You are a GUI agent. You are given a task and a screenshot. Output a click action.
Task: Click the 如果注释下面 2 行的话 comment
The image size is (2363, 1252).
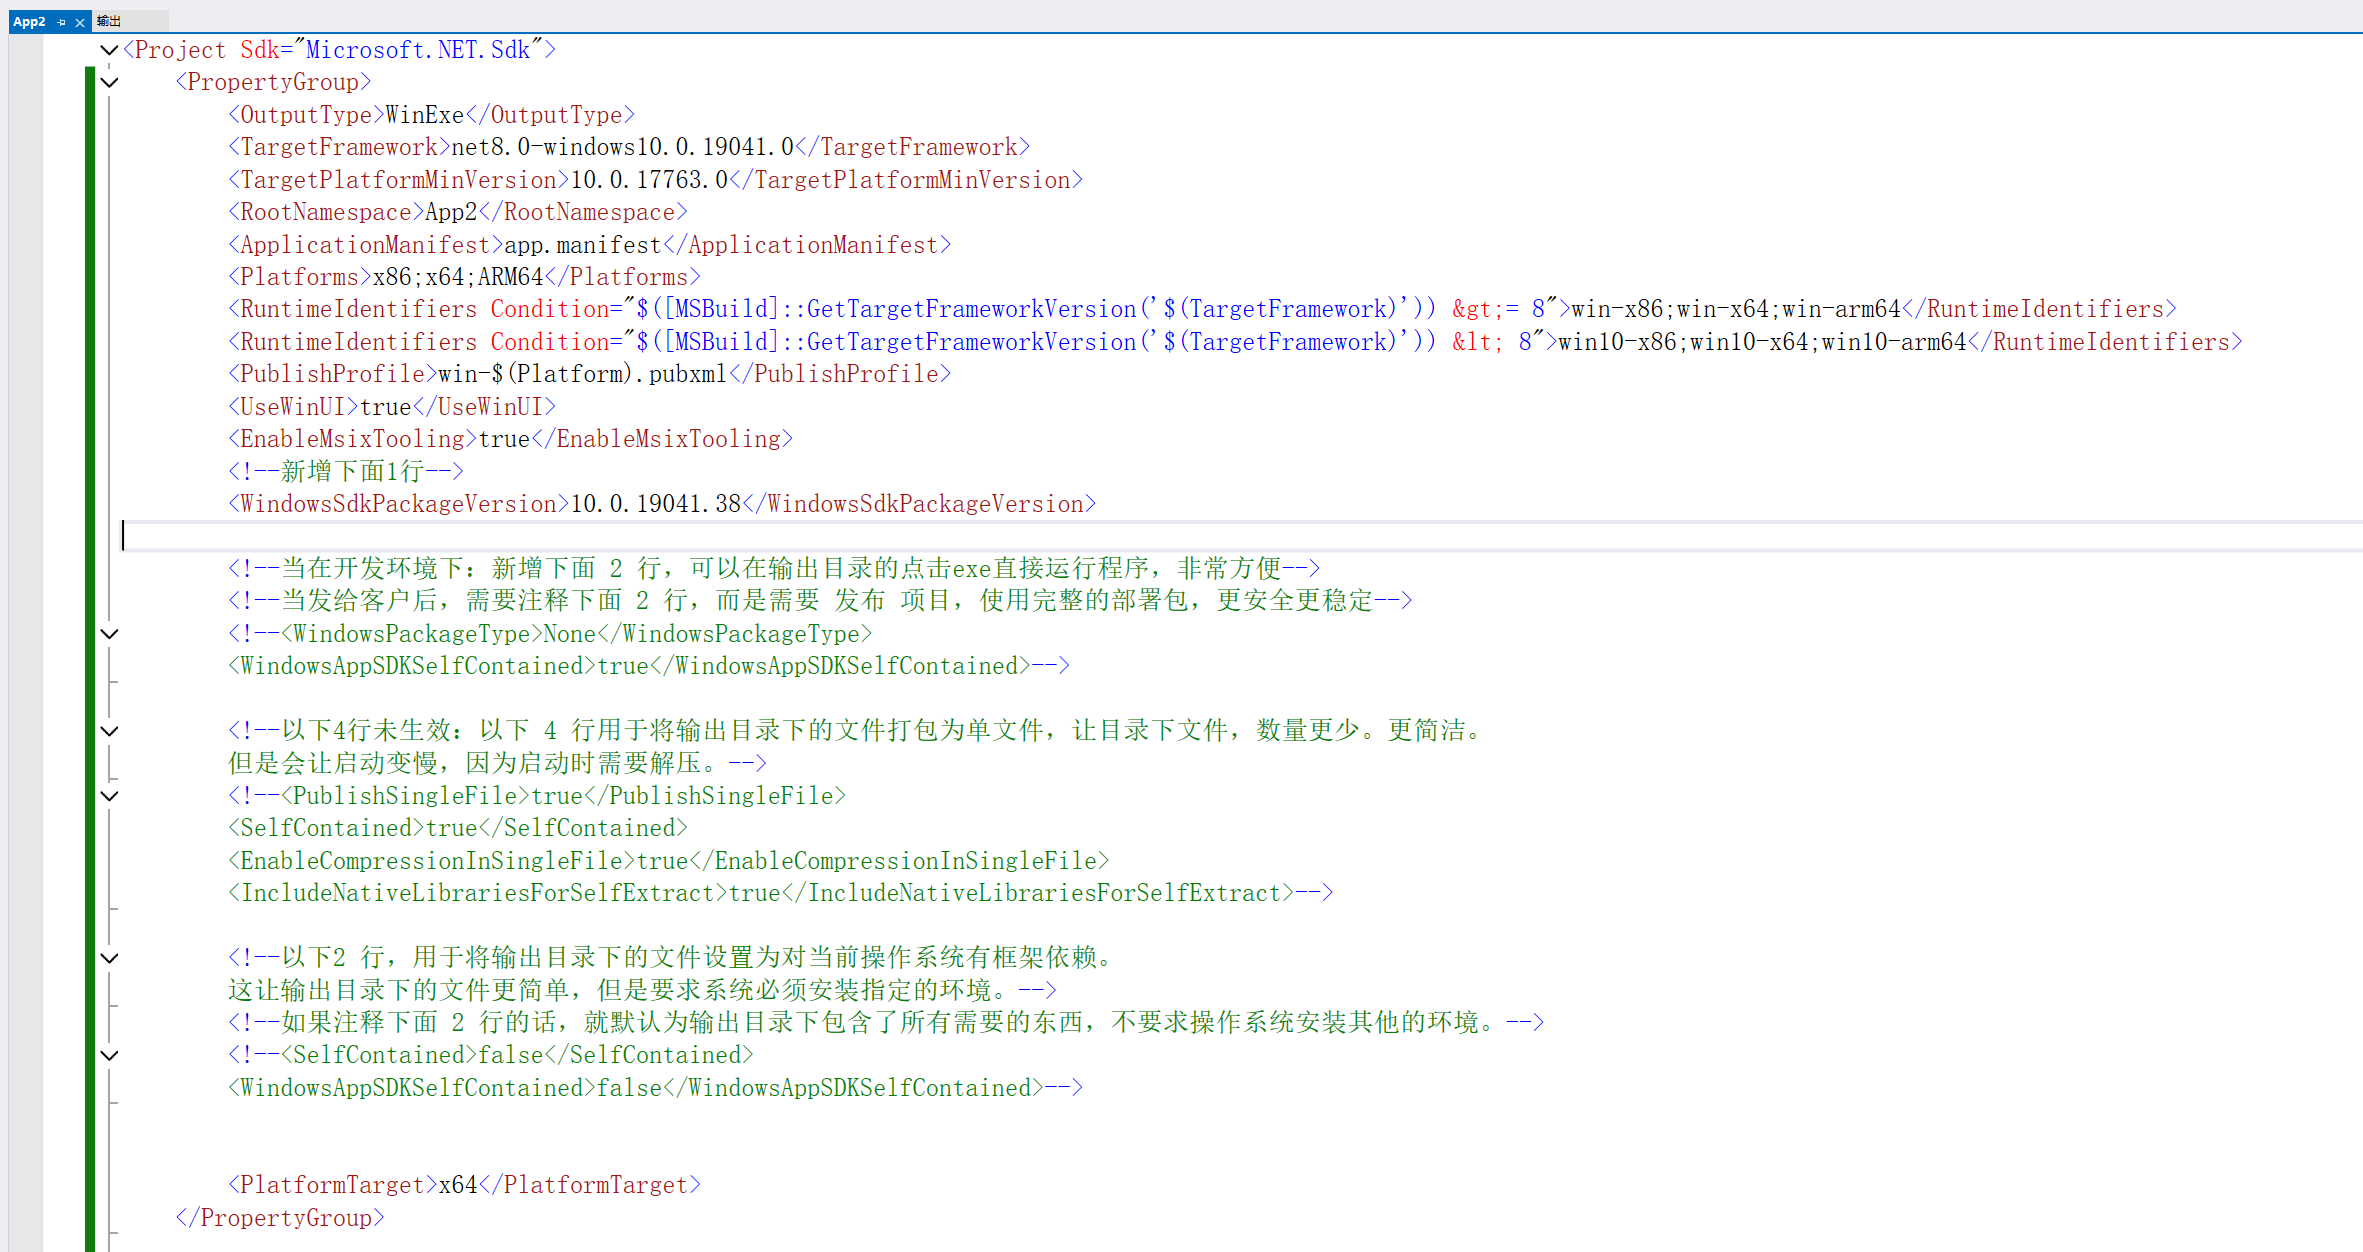point(886,1022)
